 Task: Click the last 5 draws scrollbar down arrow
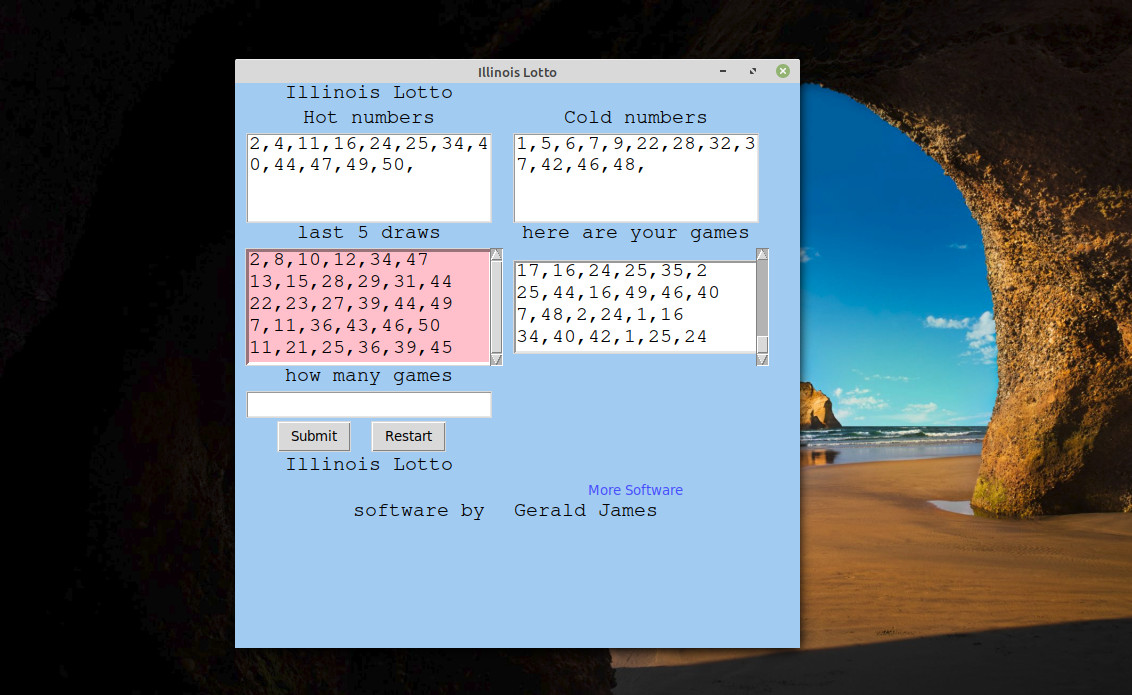pos(497,359)
